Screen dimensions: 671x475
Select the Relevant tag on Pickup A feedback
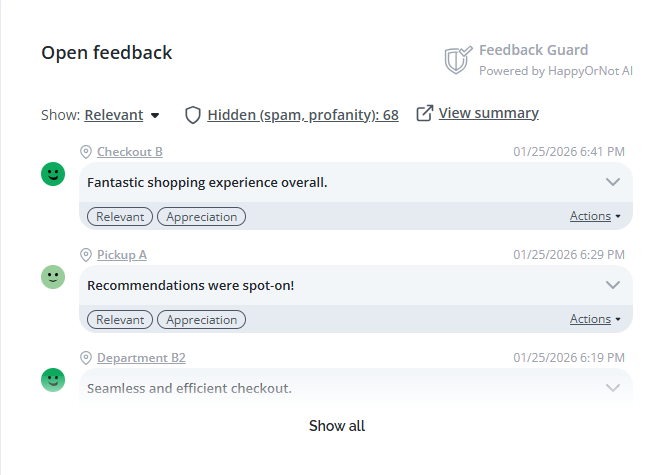pos(120,320)
